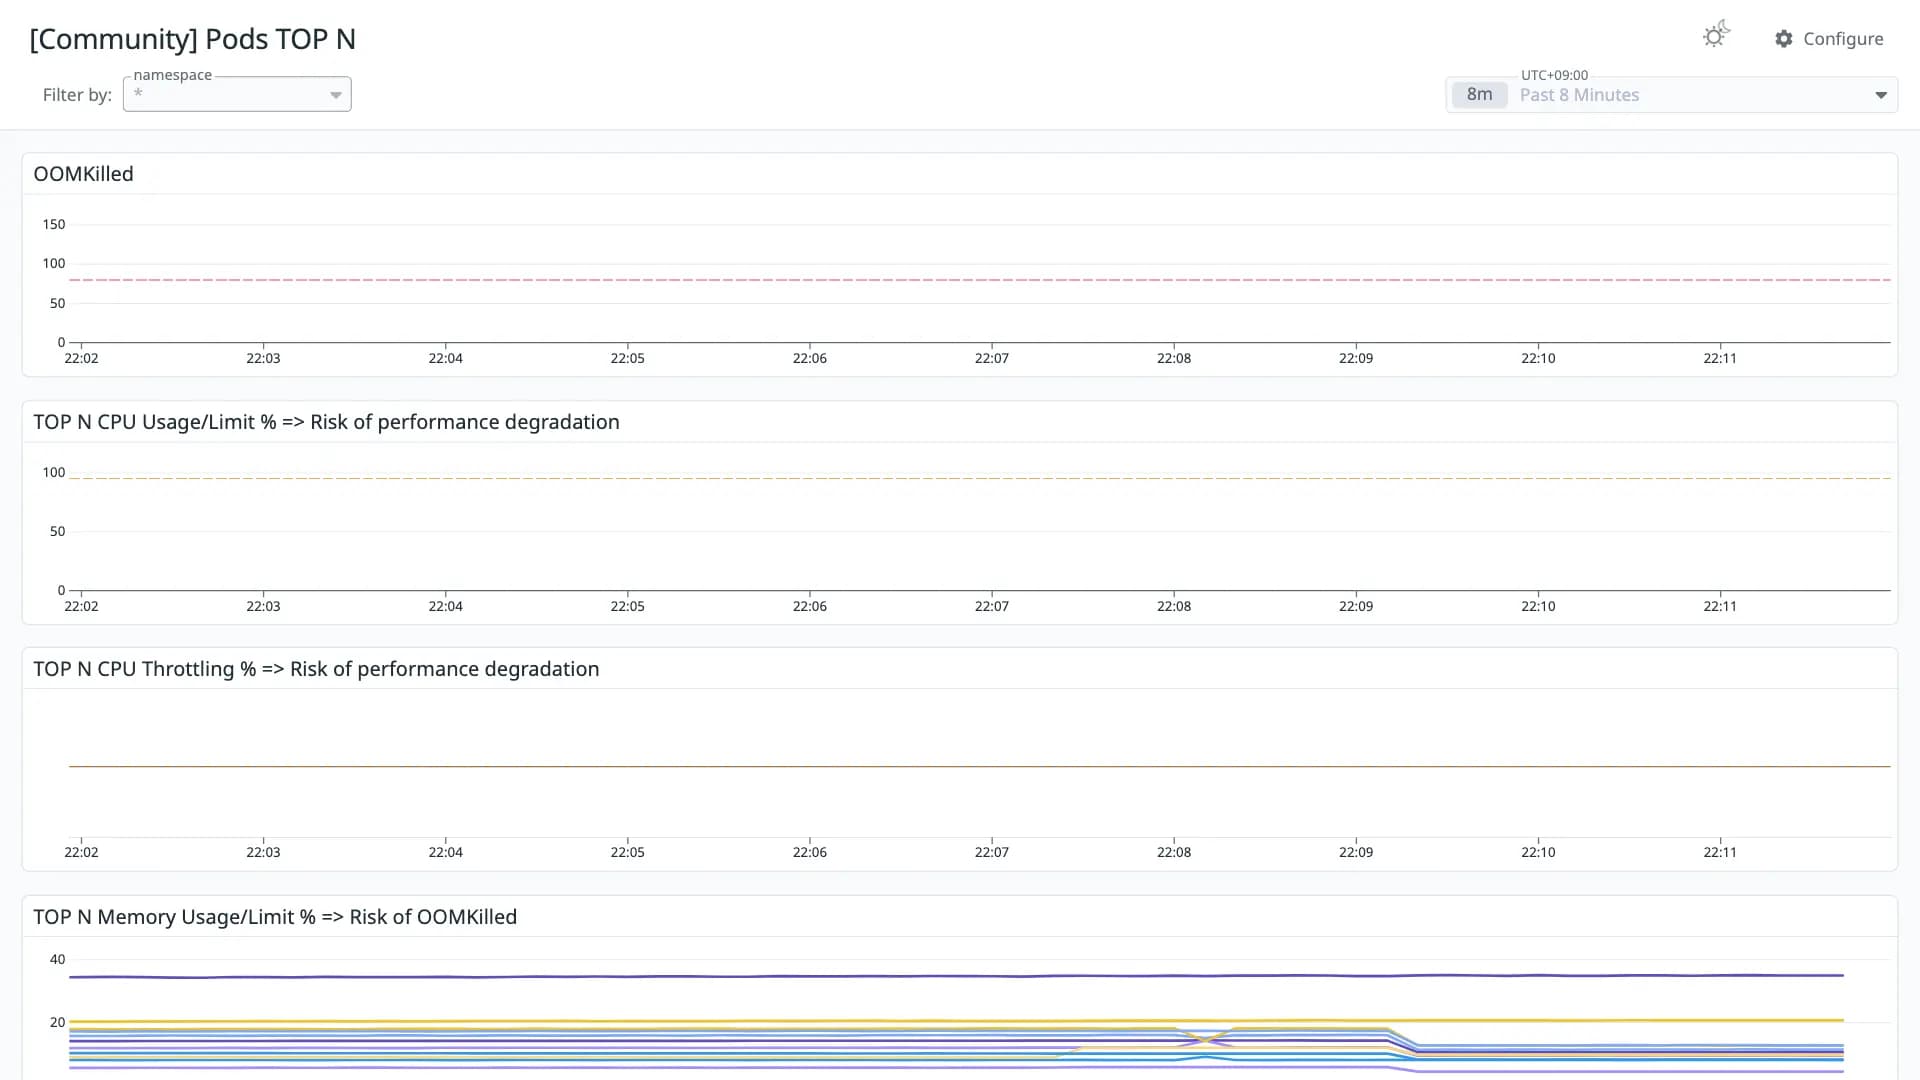This screenshot has height=1080, width=1920.
Task: Click the [Community] Pods TOP N dashboard title
Action: (193, 39)
